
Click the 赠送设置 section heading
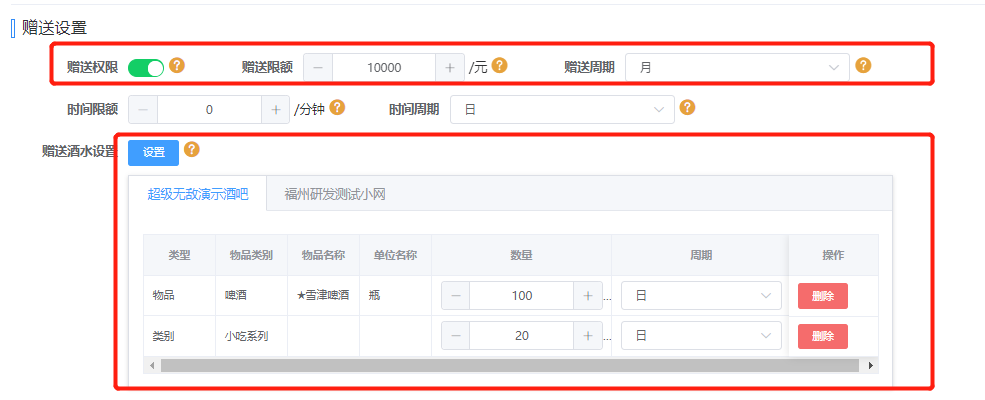pyautogui.click(x=54, y=28)
